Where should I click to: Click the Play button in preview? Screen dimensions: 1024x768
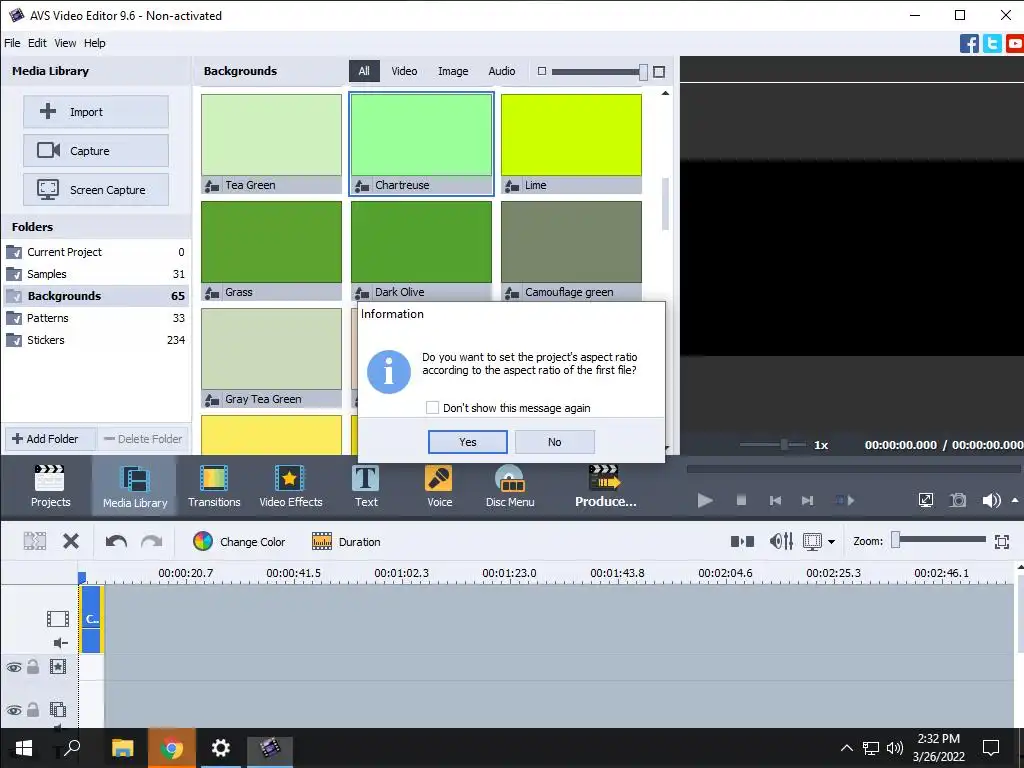pyautogui.click(x=705, y=501)
